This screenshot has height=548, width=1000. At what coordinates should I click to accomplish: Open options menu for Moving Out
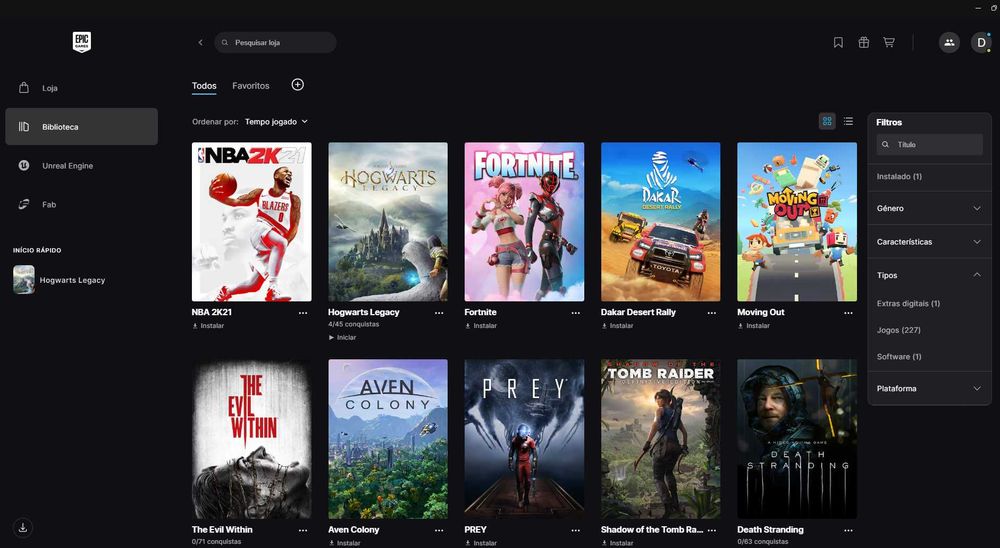[848, 313]
